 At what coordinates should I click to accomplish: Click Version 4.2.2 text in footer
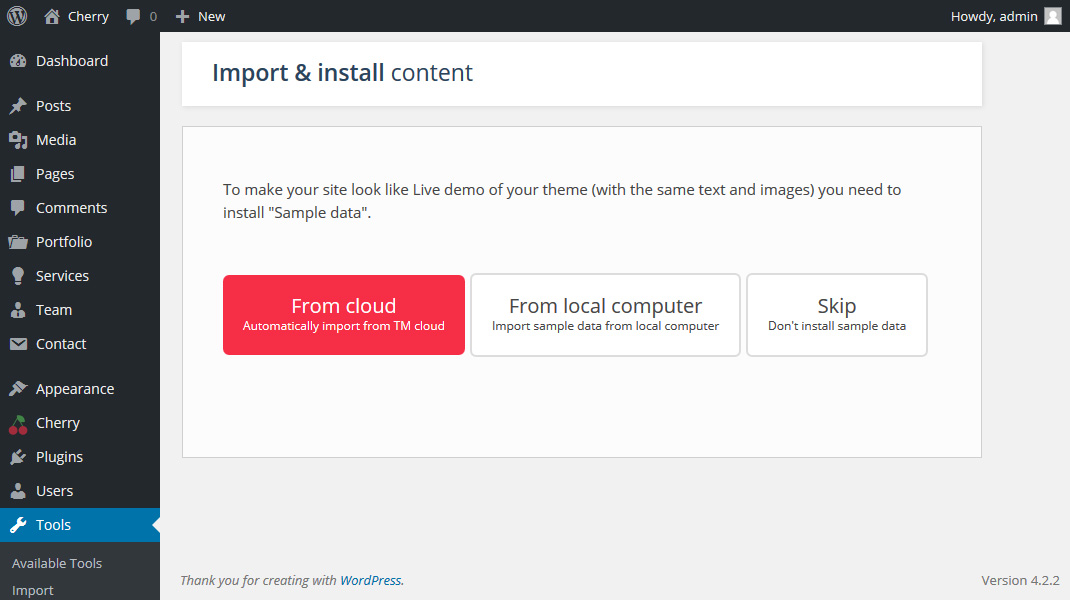pyautogui.click(x=1020, y=580)
